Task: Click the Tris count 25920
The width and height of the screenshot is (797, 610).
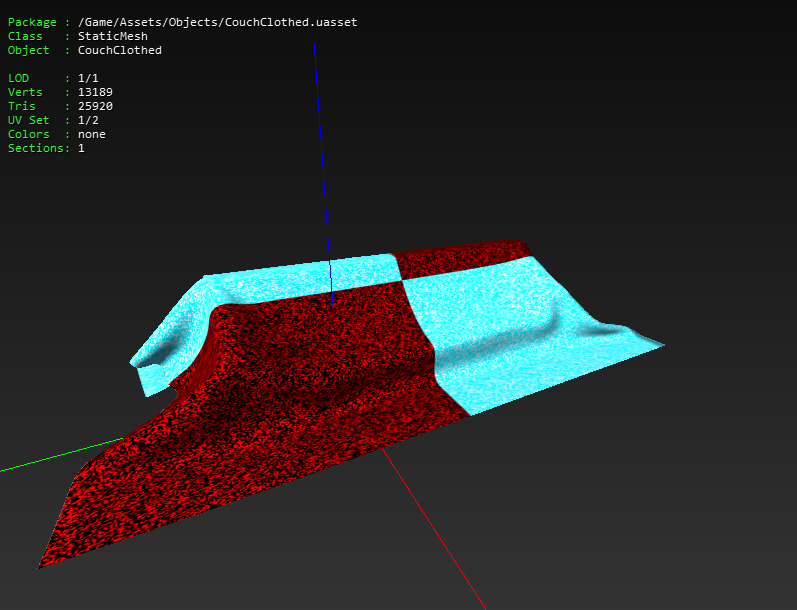Action: (95, 106)
